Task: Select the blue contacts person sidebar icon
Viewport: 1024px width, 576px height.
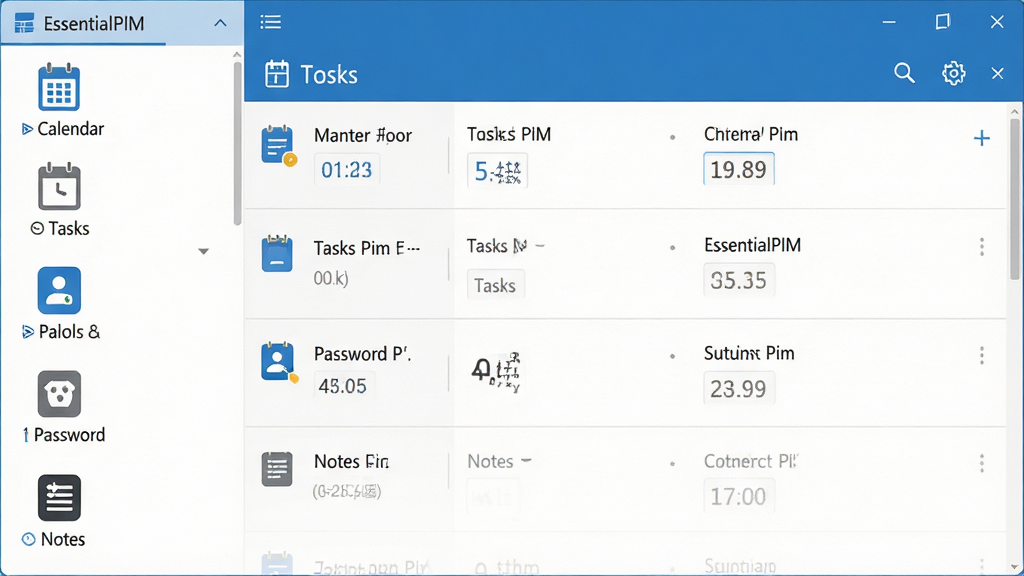Action: coord(59,290)
